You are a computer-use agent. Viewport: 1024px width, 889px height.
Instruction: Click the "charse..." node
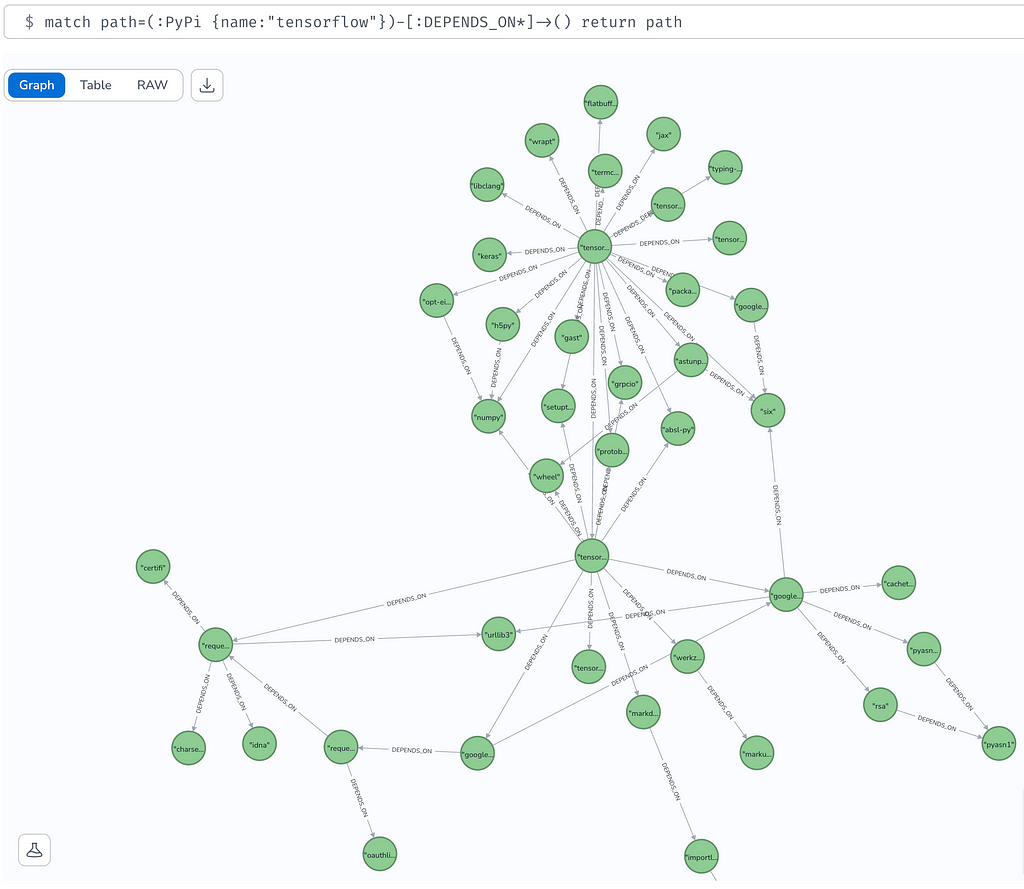click(x=189, y=748)
